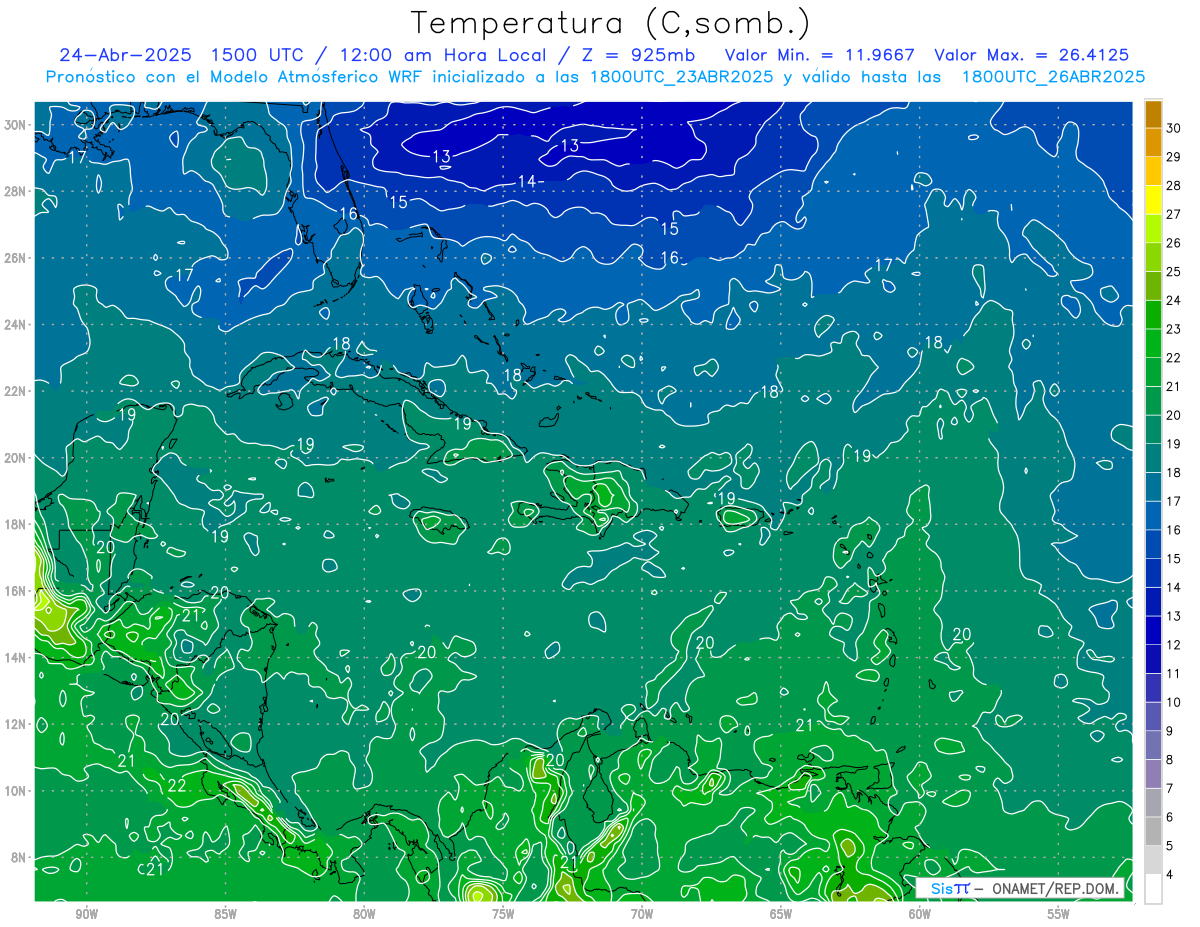This screenshot has height=927, width=1200.
Task: Click "Valor Min. = 11.9667" text
Action: [820, 55]
